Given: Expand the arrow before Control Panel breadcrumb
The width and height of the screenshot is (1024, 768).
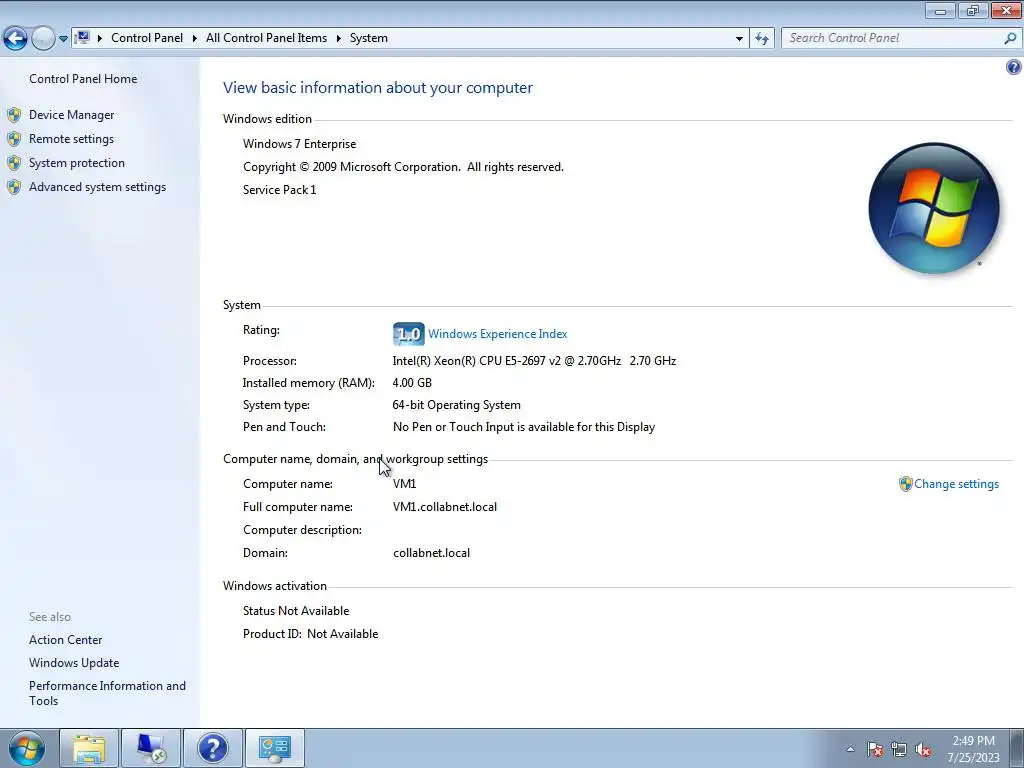Looking at the screenshot, I should pos(100,39).
